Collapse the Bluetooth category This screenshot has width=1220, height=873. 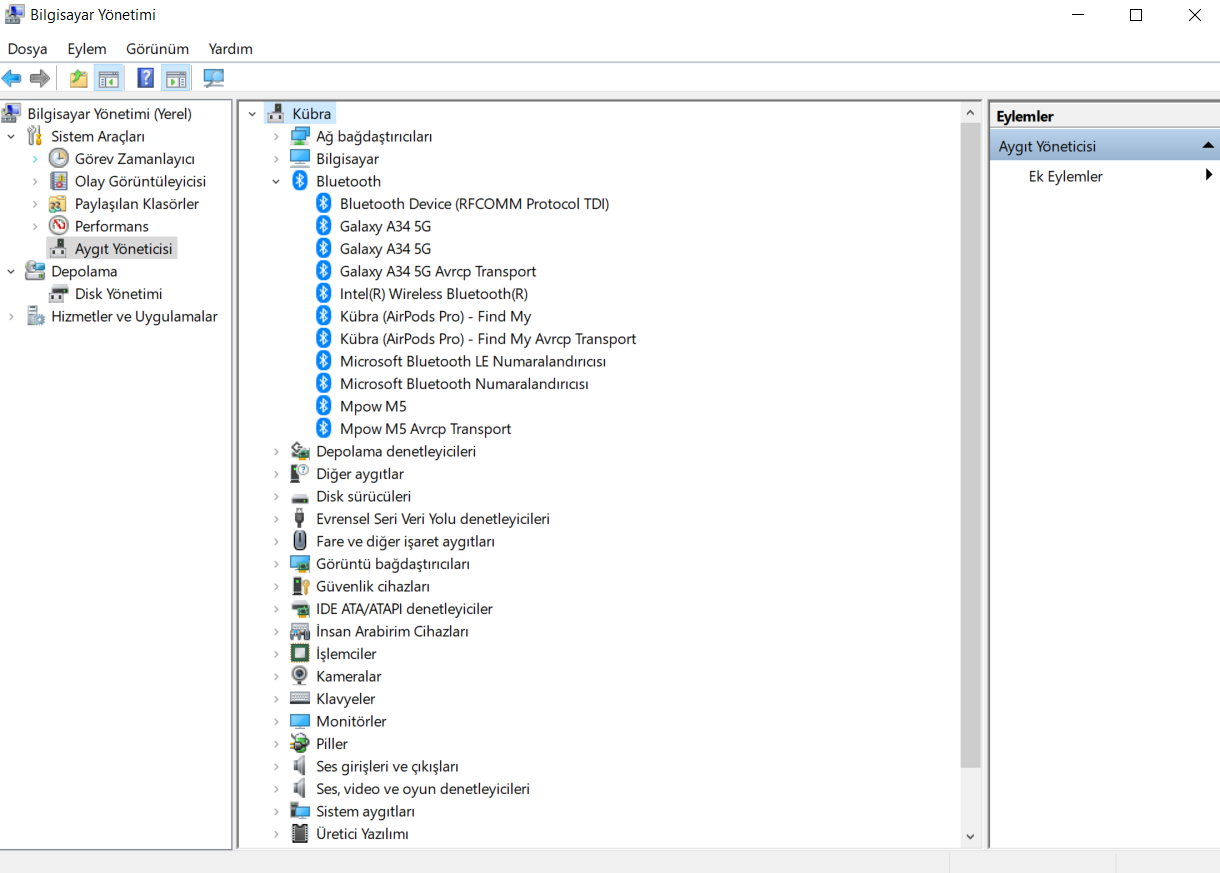(276, 181)
